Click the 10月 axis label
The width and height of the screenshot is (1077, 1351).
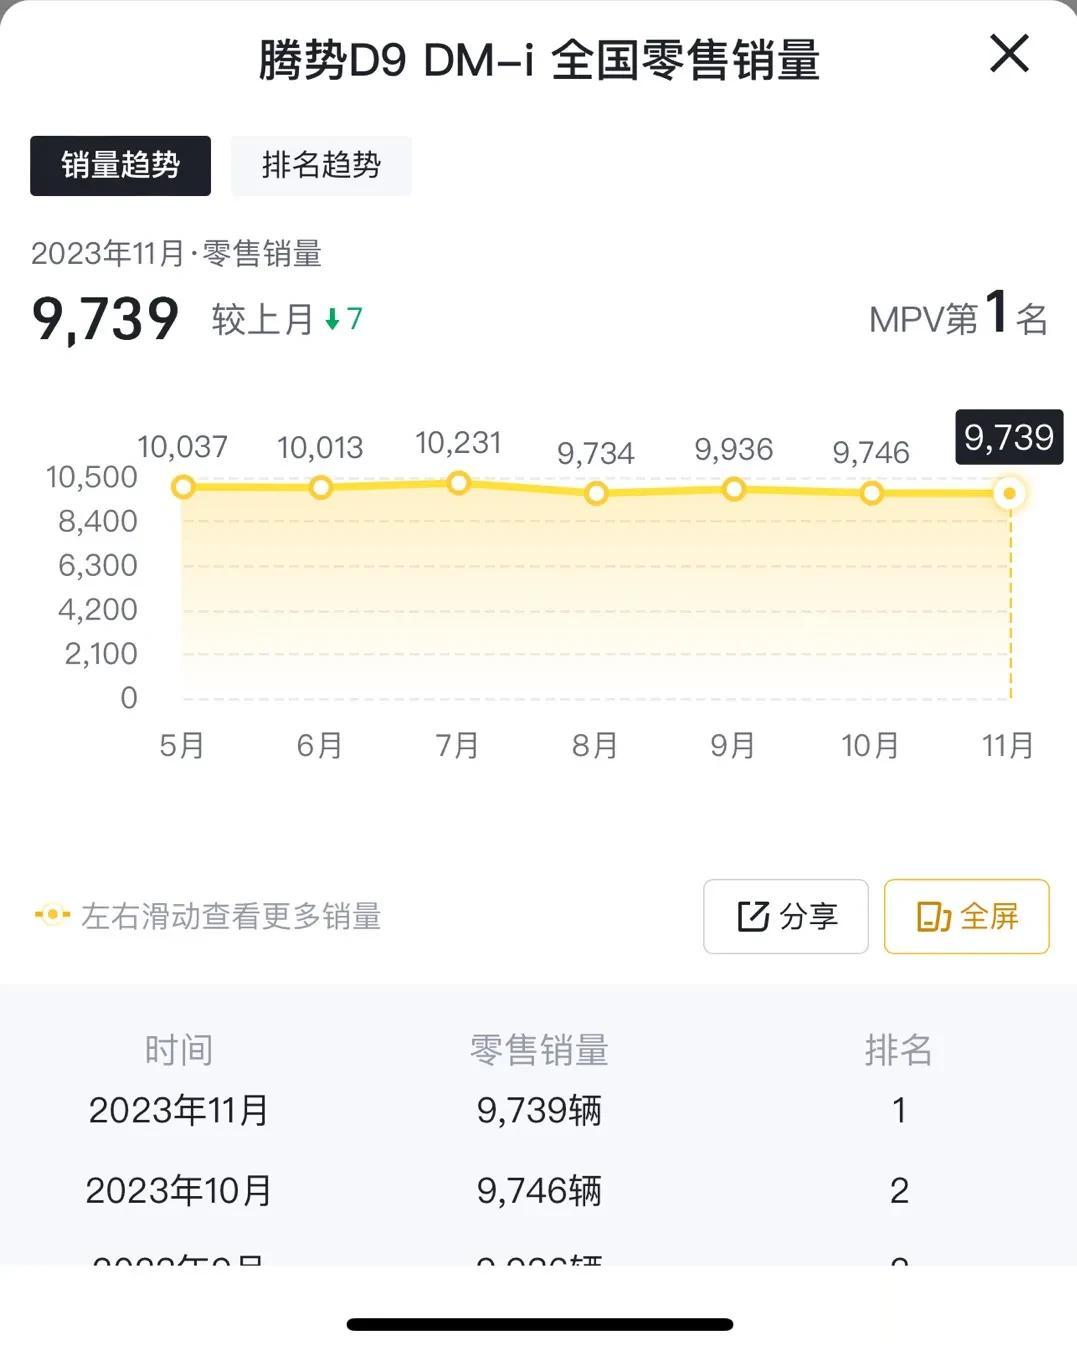click(x=870, y=746)
